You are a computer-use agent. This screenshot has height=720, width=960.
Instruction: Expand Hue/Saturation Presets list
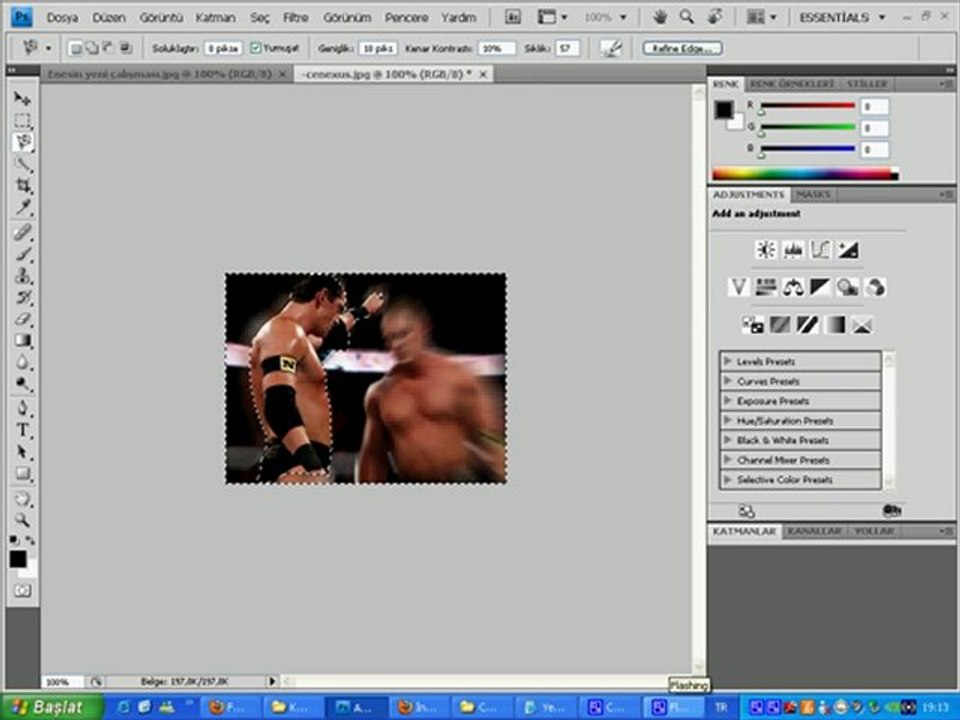point(727,421)
